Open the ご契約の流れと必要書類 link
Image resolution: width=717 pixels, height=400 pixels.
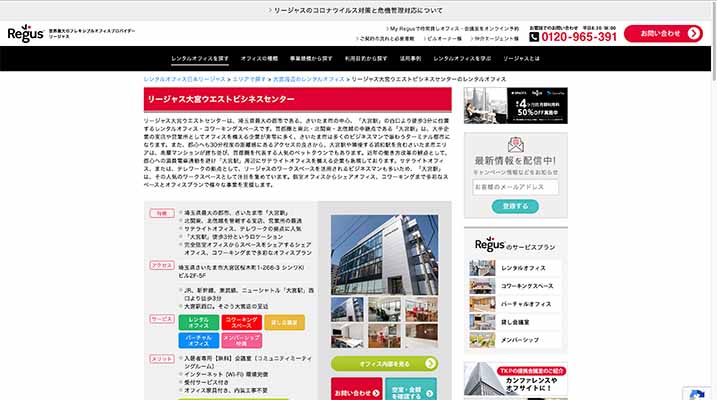click(385, 39)
